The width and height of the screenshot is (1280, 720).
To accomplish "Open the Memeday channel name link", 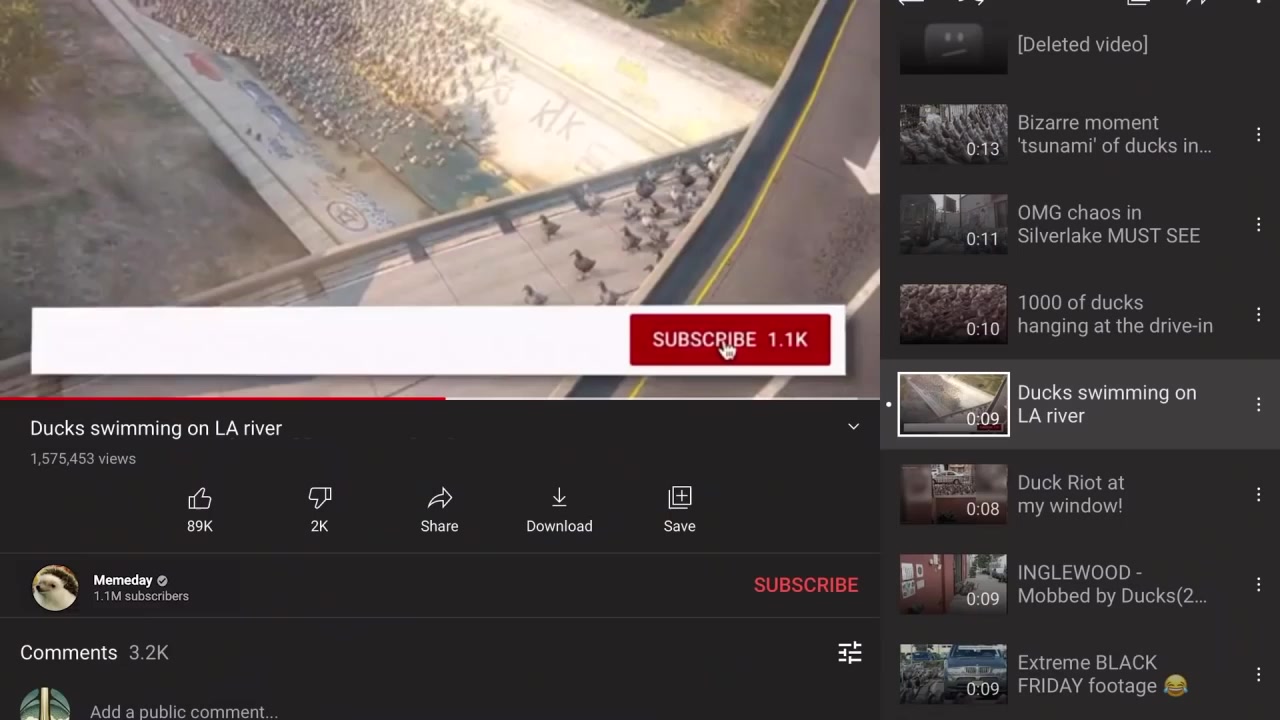I will [123, 580].
